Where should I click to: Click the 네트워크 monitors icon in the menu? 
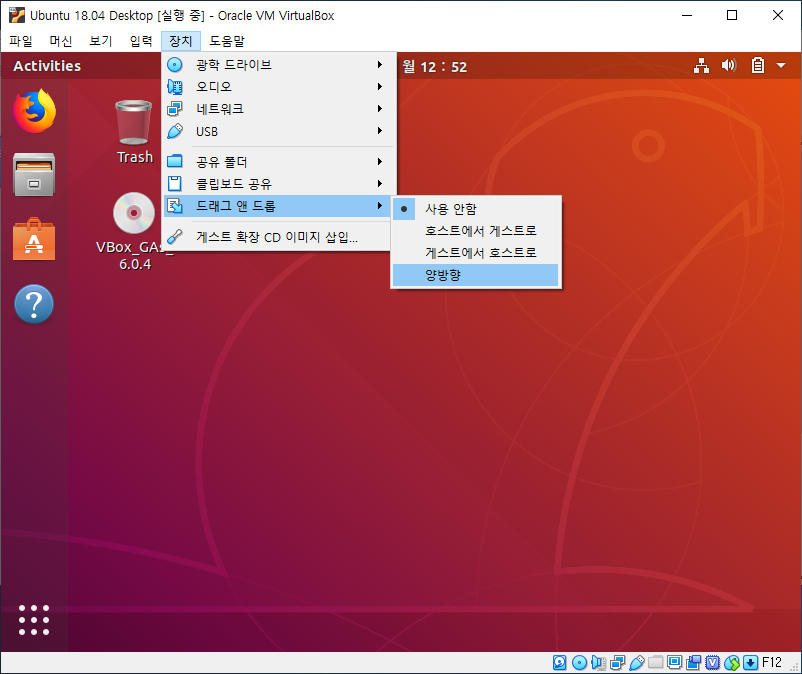(x=175, y=109)
